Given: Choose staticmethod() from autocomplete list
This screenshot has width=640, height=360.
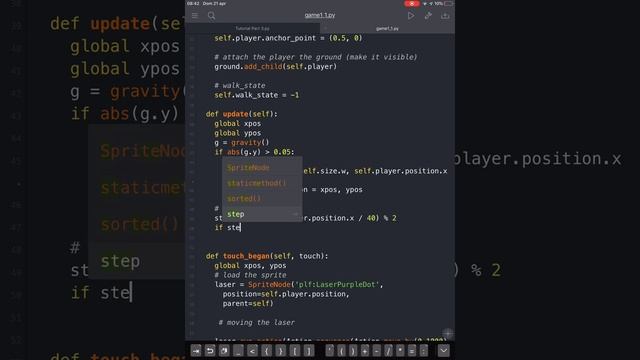Looking at the screenshot, I should click(x=262, y=183).
